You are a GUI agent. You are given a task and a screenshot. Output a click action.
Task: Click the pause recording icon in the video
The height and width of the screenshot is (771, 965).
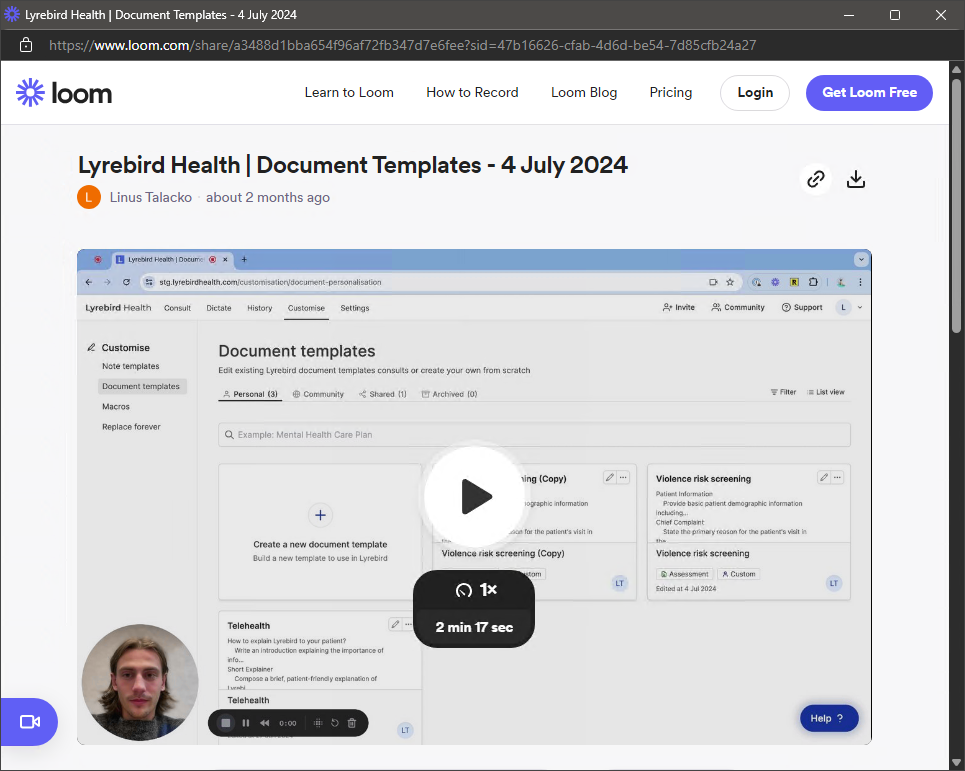(x=246, y=723)
